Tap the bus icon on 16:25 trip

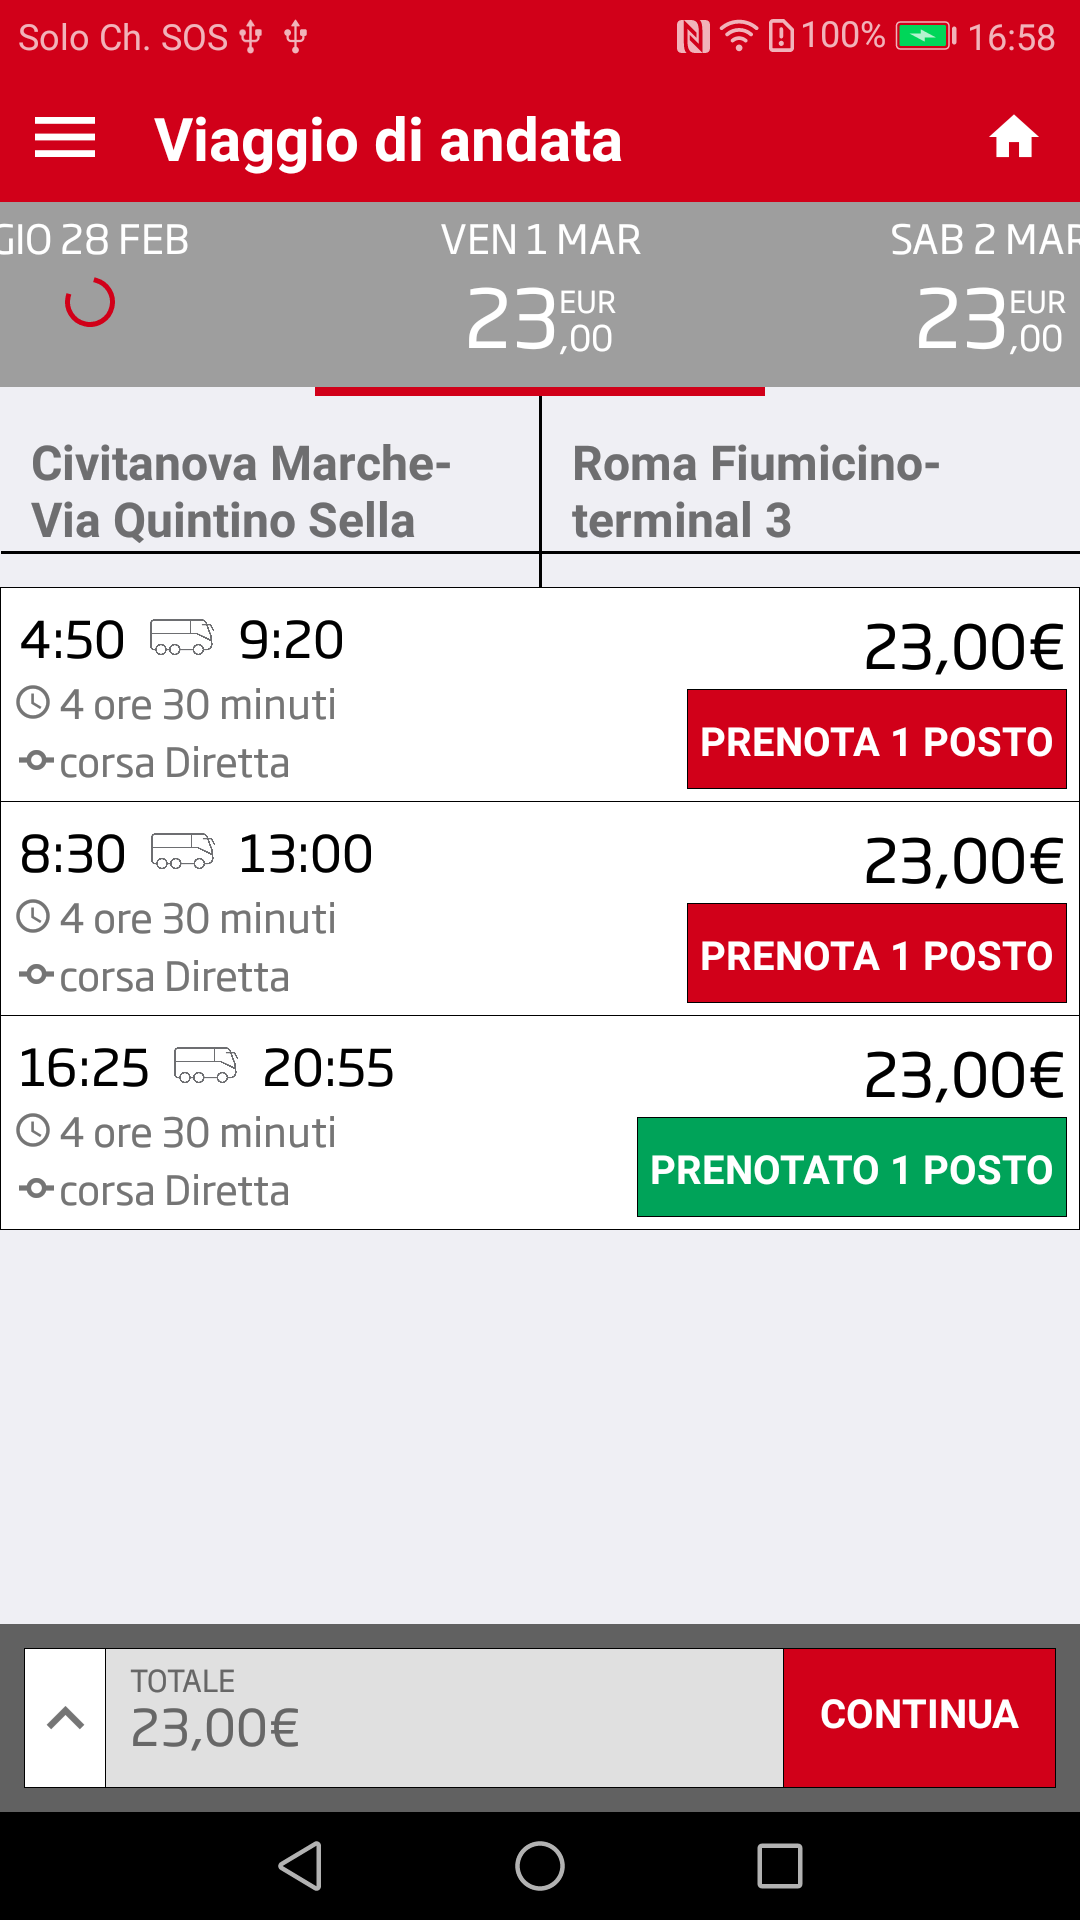click(x=206, y=1065)
